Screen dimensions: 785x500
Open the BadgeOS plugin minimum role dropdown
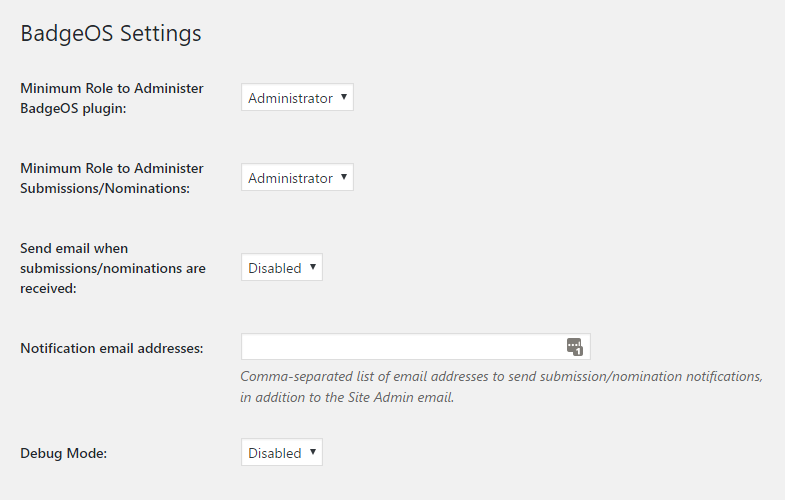pos(297,98)
